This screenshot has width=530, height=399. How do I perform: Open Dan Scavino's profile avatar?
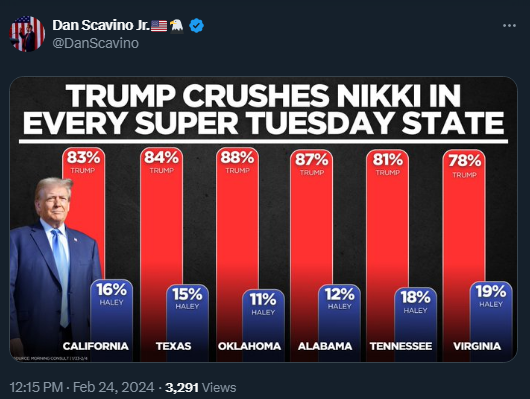tap(27, 34)
